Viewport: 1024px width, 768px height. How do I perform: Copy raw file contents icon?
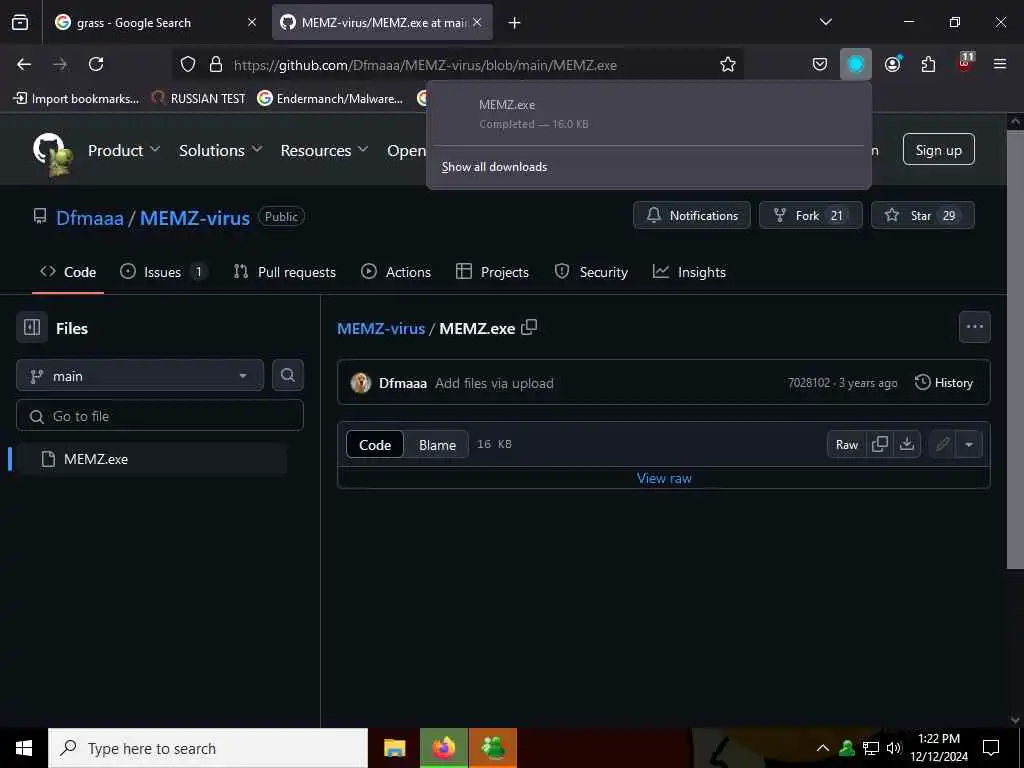pyautogui.click(x=880, y=445)
